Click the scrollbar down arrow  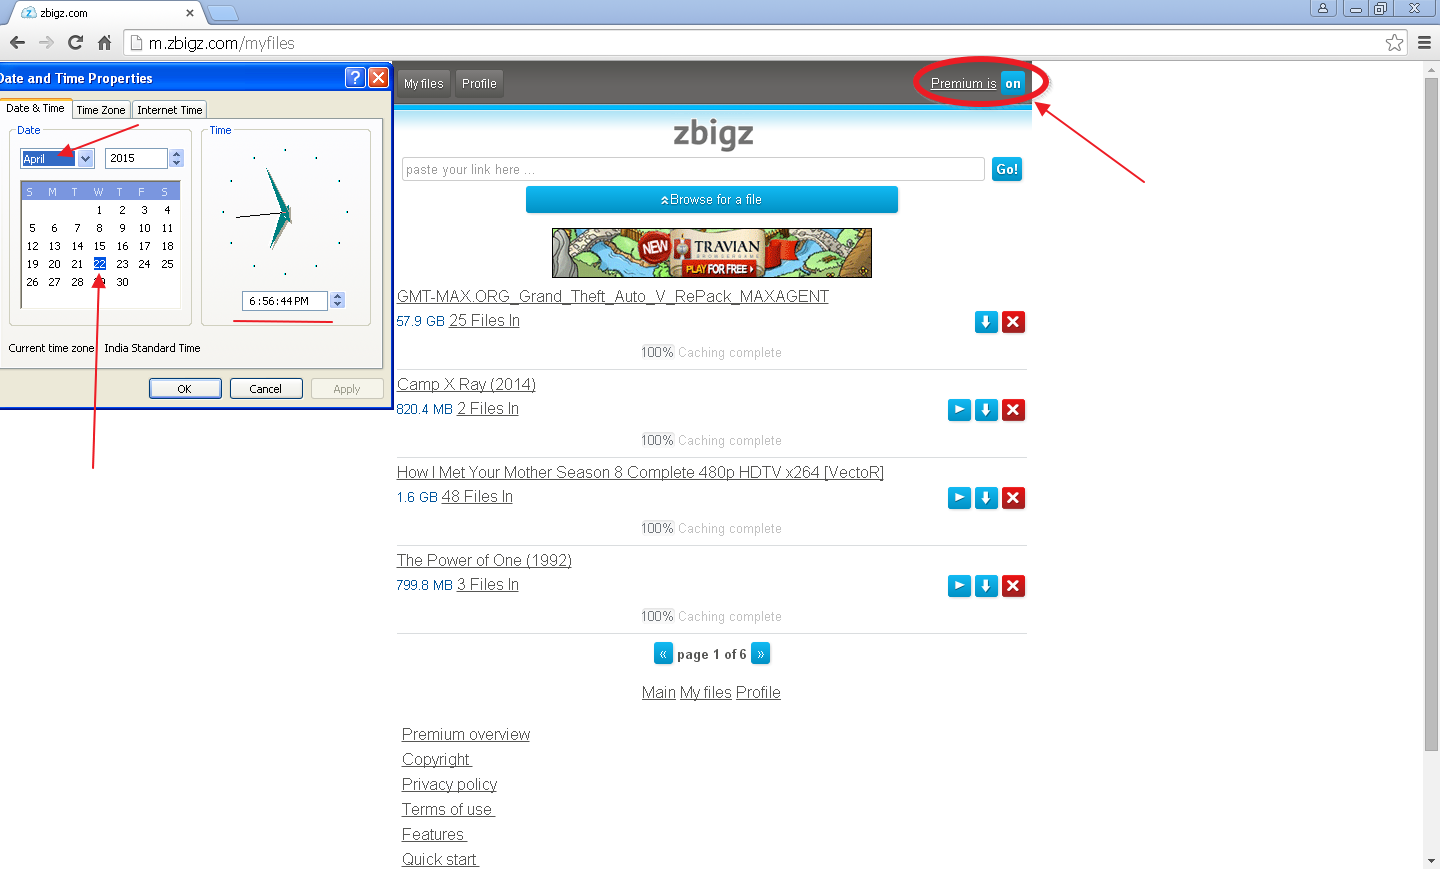click(x=1432, y=861)
